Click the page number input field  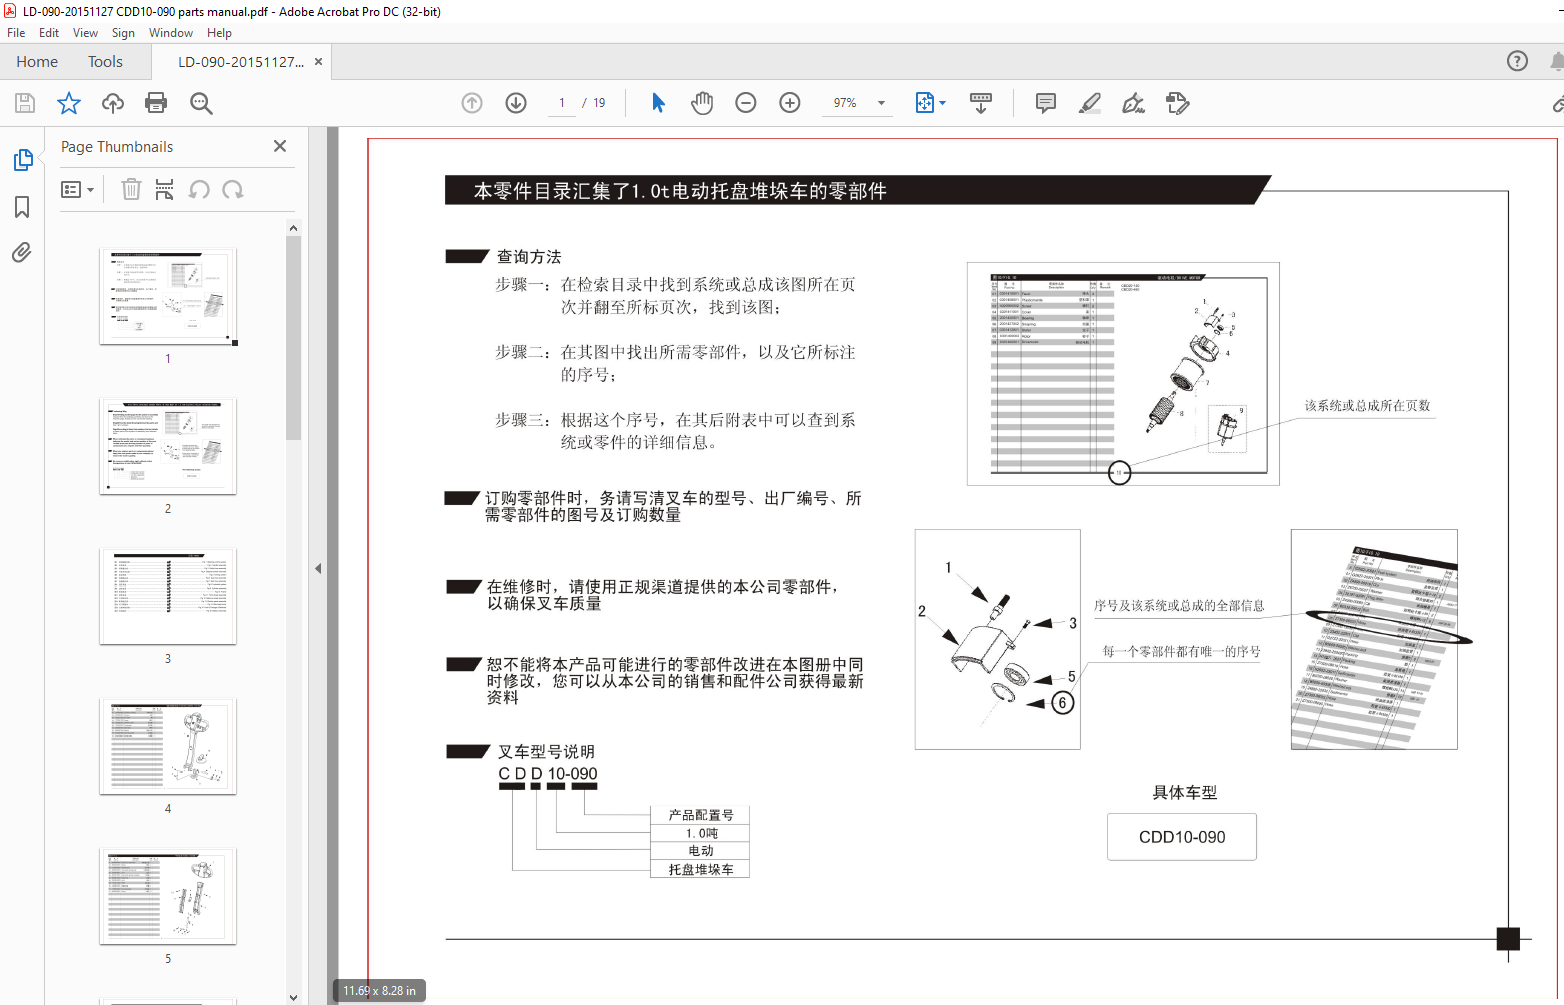point(562,103)
